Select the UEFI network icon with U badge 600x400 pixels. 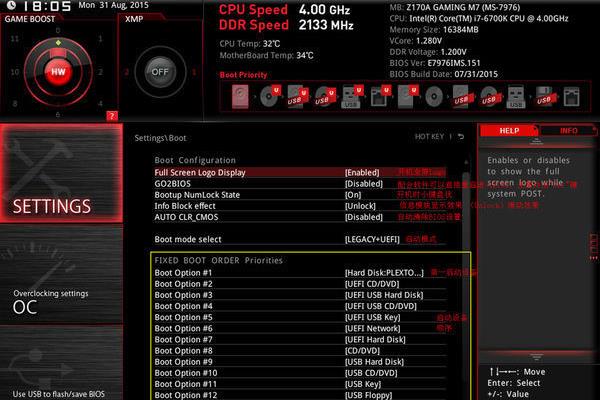click(x=380, y=96)
